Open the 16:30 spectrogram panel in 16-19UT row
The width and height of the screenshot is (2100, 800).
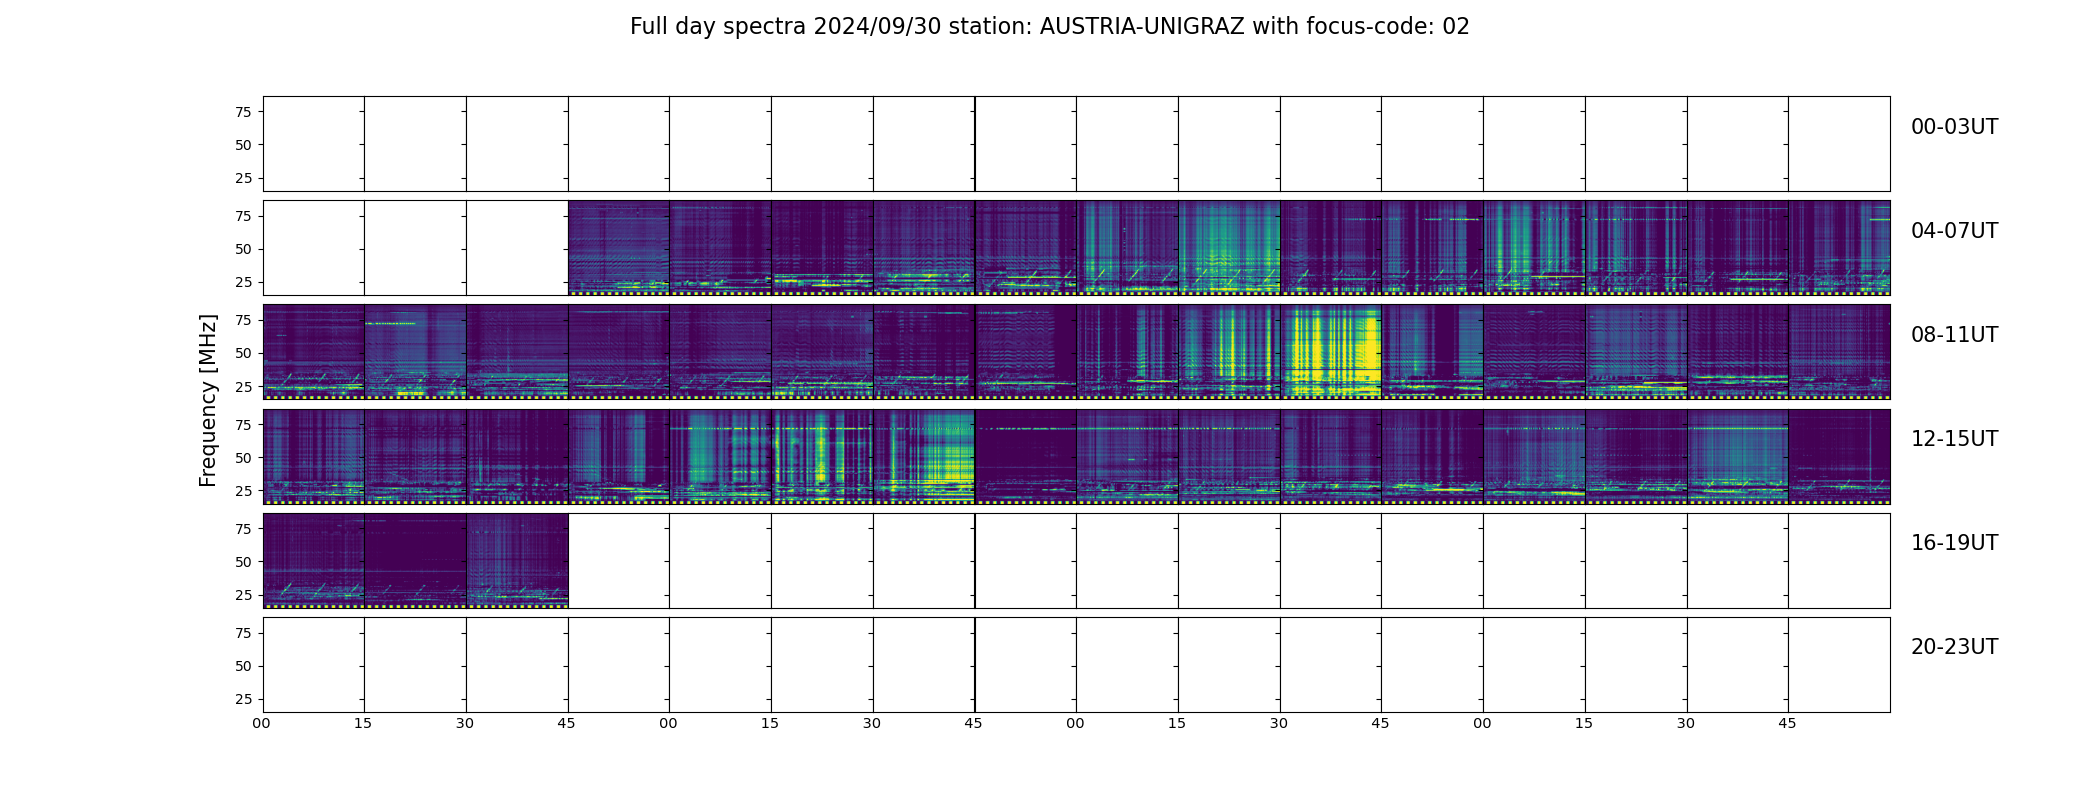tap(517, 560)
